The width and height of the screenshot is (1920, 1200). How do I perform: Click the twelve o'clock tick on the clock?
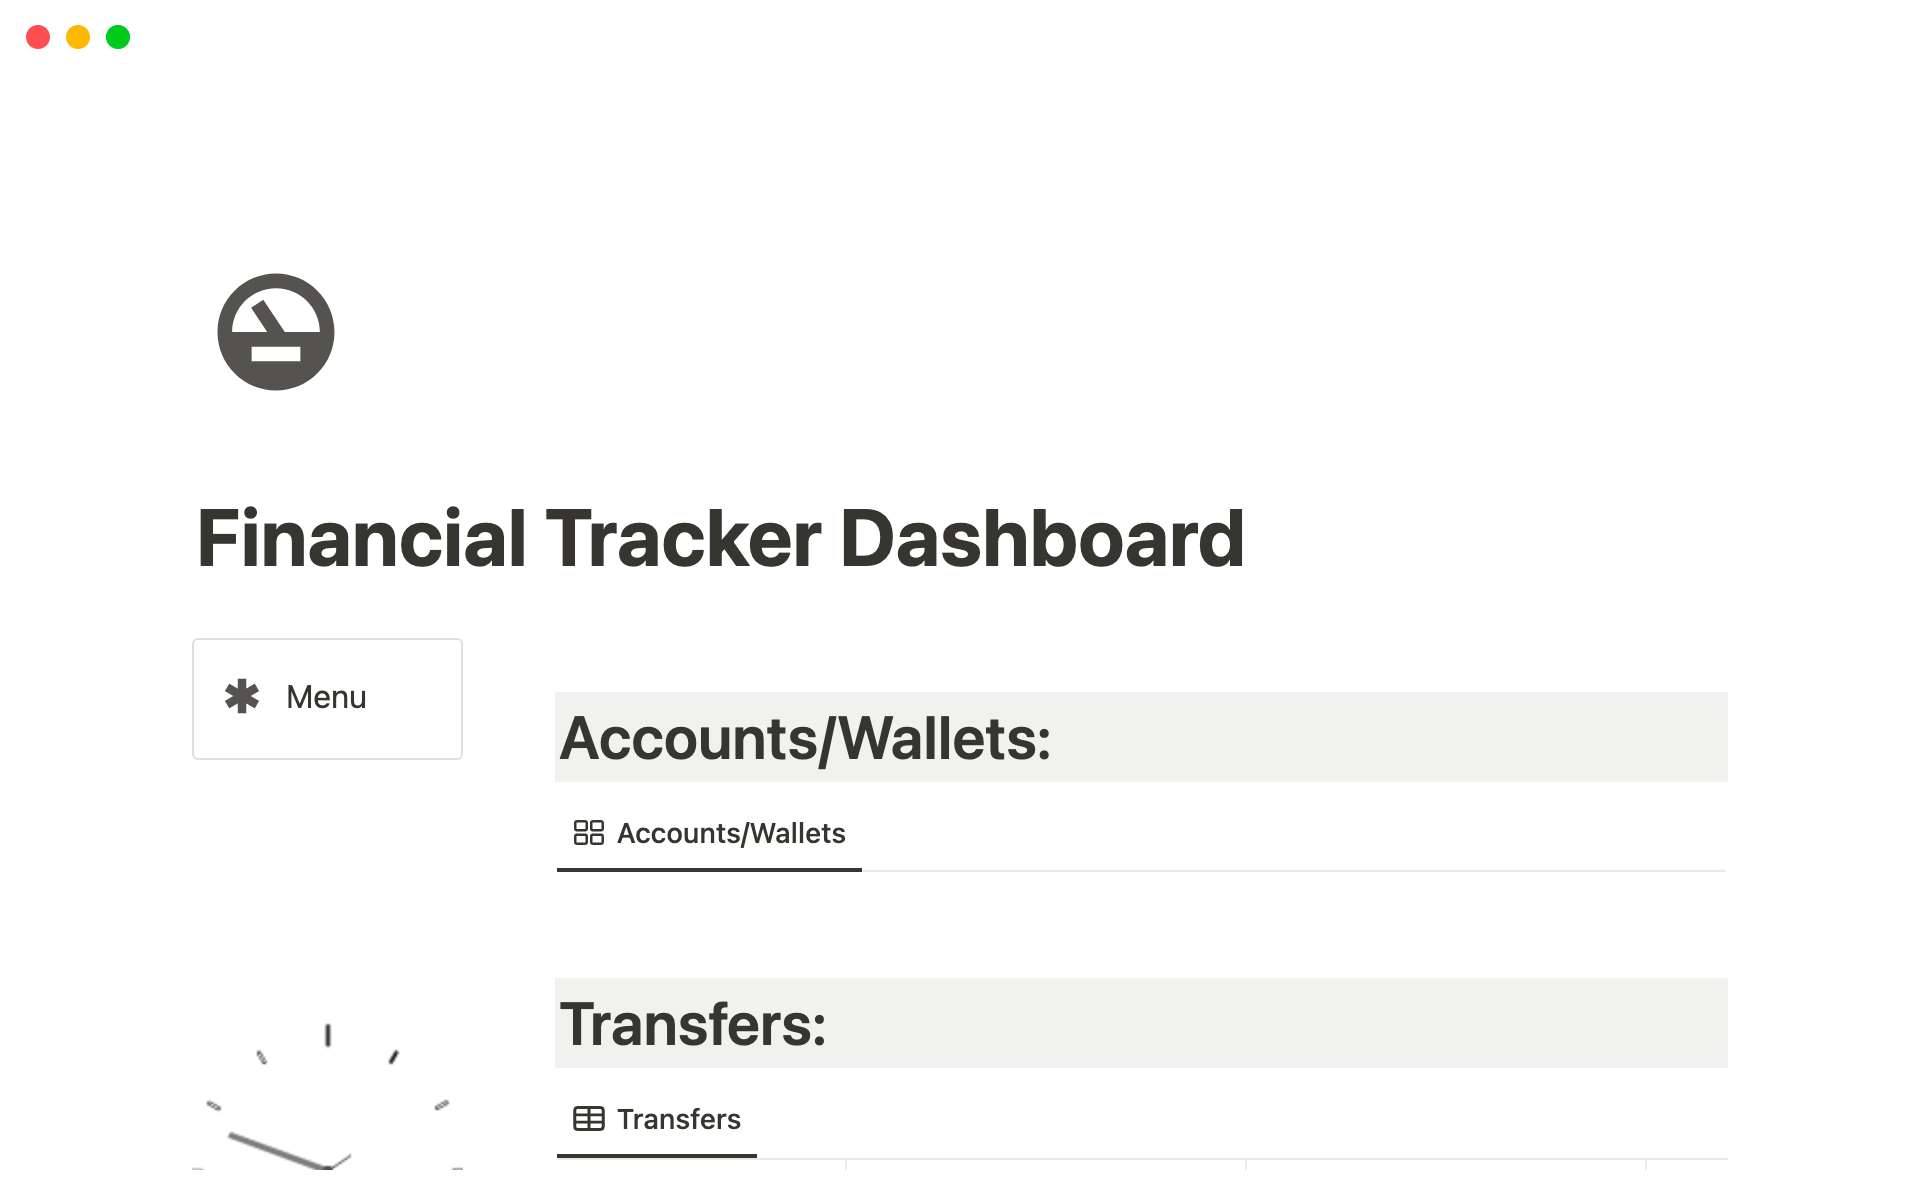pos(328,1035)
